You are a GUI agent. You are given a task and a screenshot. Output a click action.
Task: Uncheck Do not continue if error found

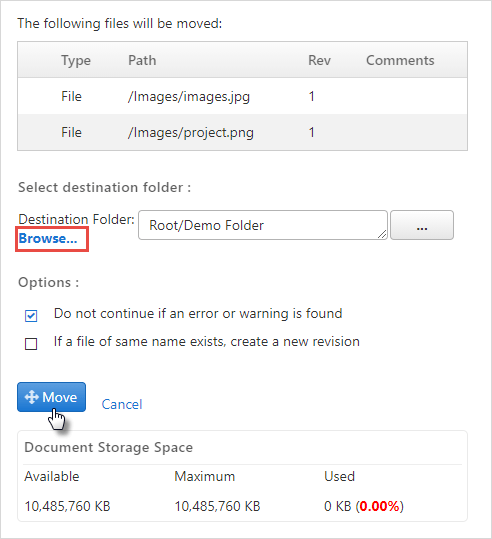coord(31,316)
